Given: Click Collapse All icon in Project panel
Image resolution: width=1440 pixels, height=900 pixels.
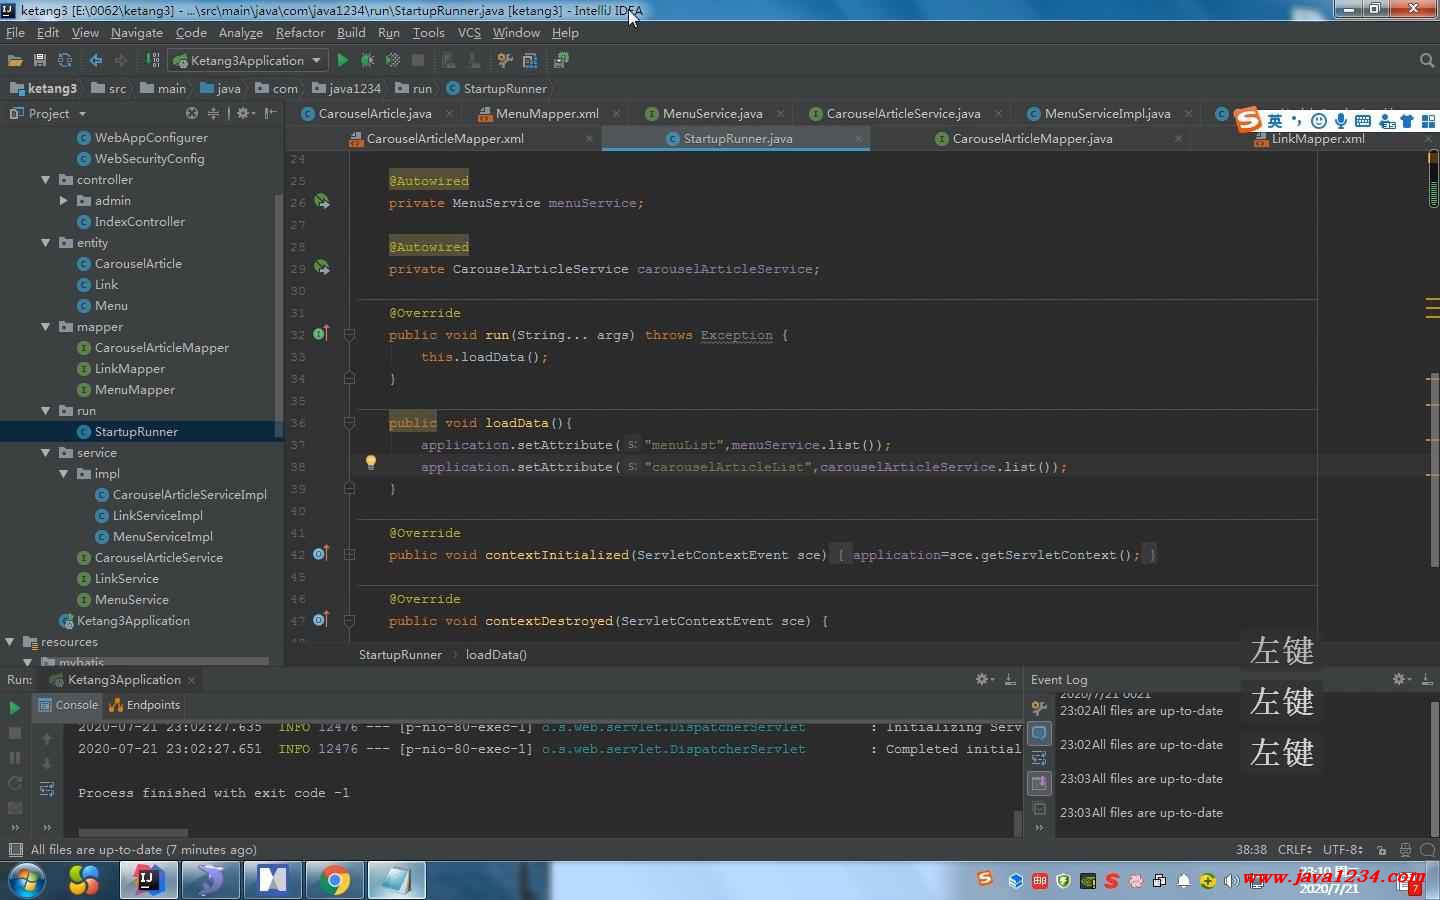Looking at the screenshot, I should (212, 113).
